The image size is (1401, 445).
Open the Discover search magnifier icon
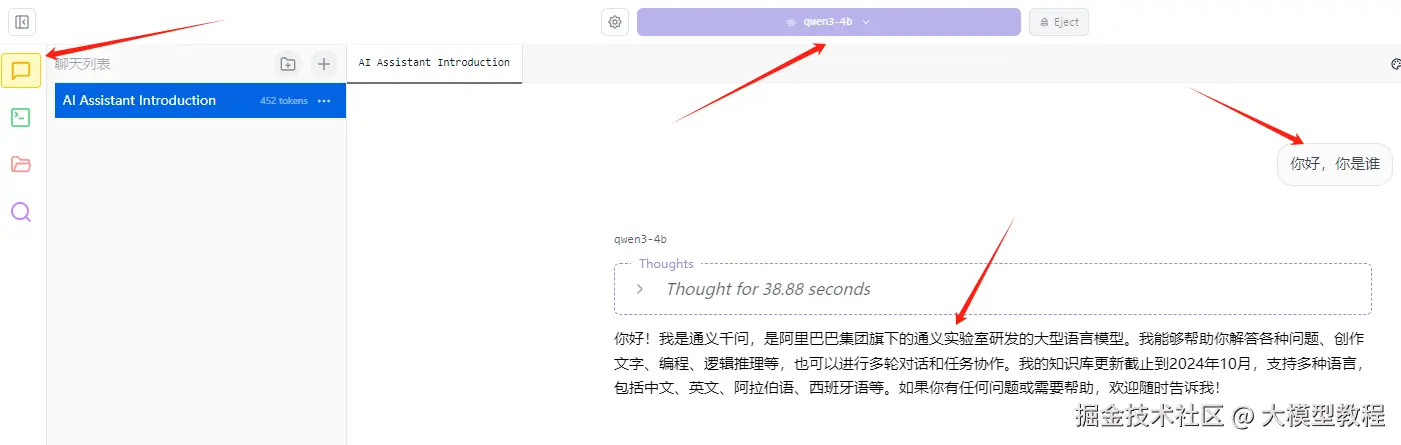[x=21, y=212]
